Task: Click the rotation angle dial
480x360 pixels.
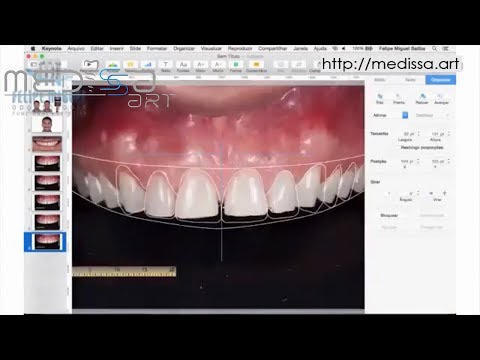Action: coord(389,193)
